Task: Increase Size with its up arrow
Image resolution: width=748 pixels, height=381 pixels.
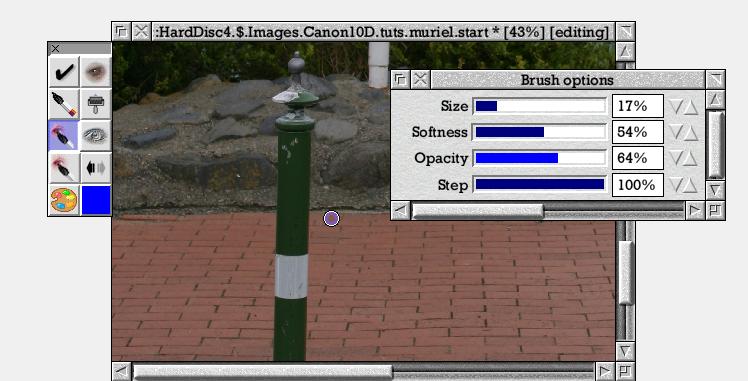Action: pyautogui.click(x=691, y=106)
